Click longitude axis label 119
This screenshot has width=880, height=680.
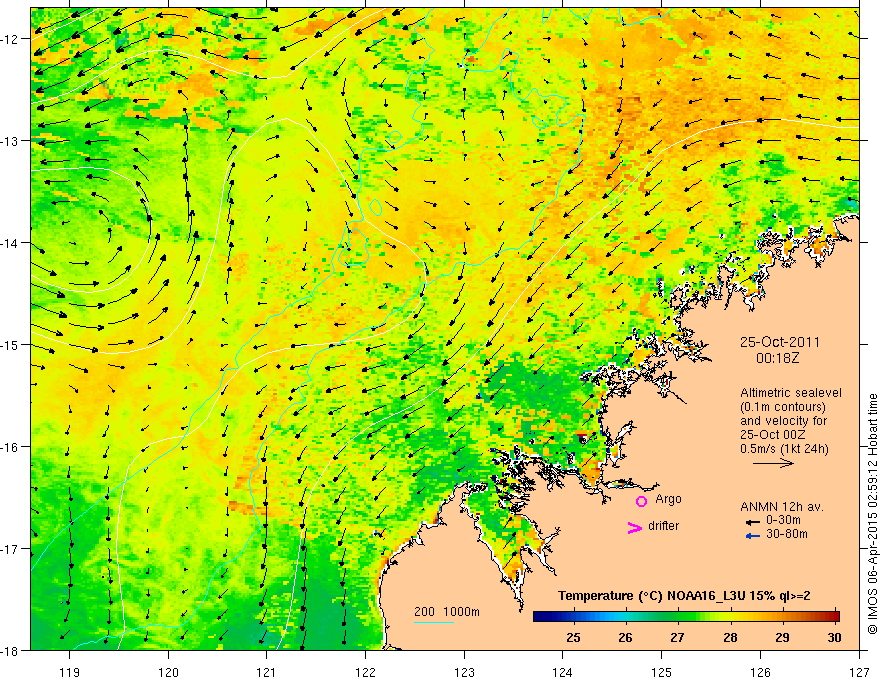click(70, 673)
